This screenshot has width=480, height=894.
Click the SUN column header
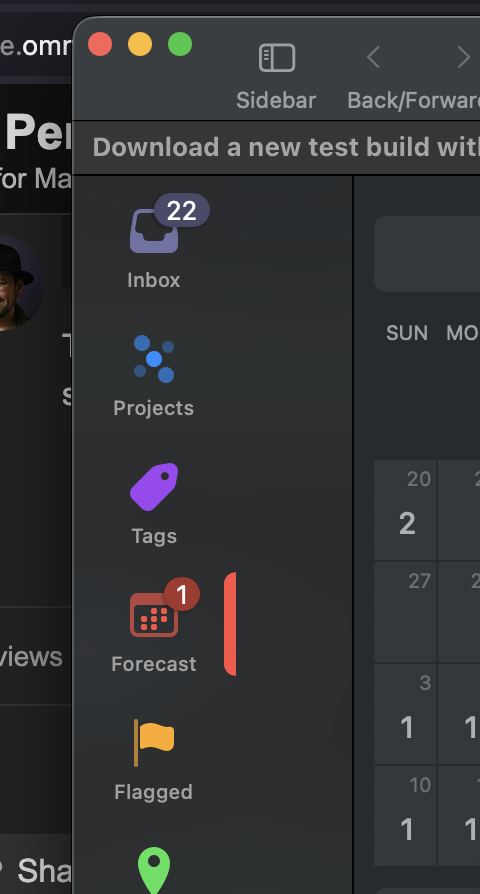point(407,334)
